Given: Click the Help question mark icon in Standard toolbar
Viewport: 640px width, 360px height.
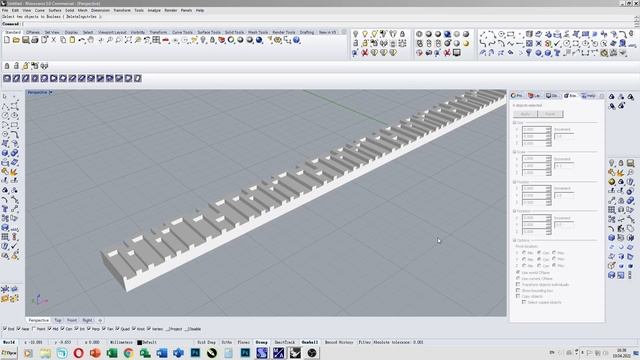Looking at the screenshot, I should coord(297,40).
